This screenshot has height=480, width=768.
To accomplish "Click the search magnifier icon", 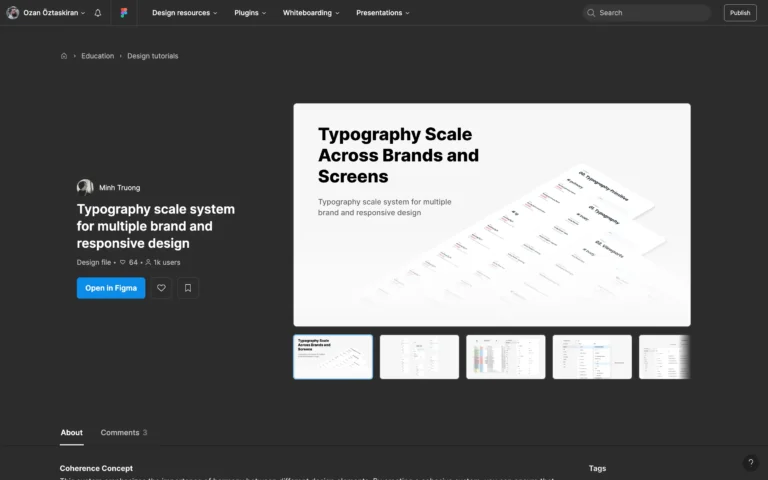I will click(x=593, y=13).
